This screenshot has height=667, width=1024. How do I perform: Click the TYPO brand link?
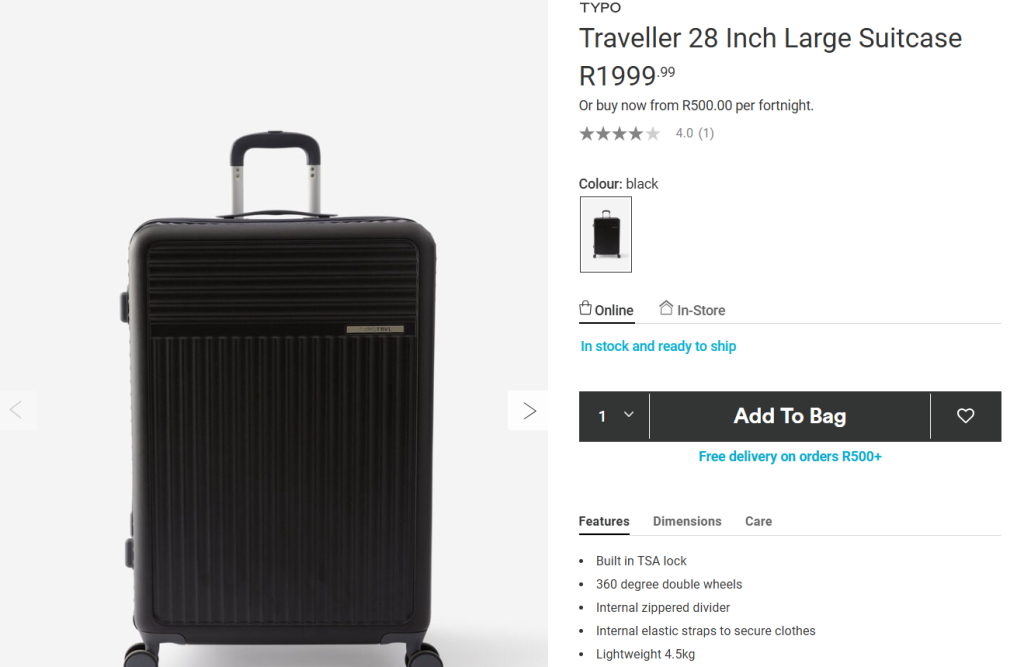tap(600, 8)
